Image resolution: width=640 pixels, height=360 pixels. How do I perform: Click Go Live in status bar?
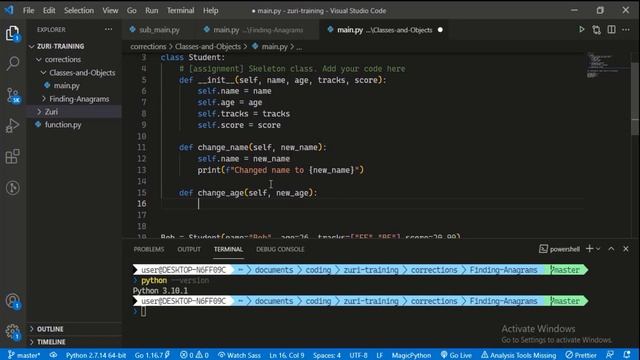(456, 355)
